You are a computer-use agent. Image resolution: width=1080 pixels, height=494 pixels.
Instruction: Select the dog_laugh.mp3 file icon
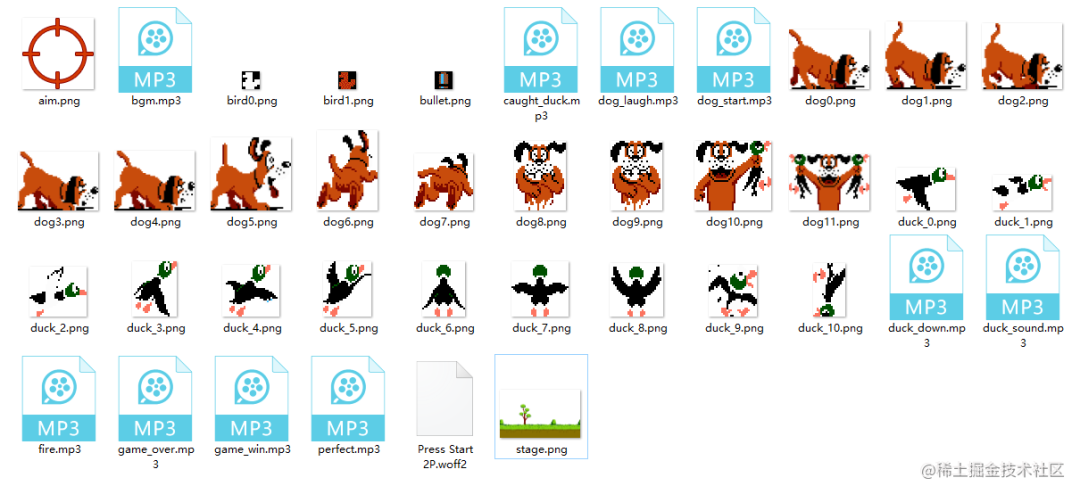click(637, 50)
